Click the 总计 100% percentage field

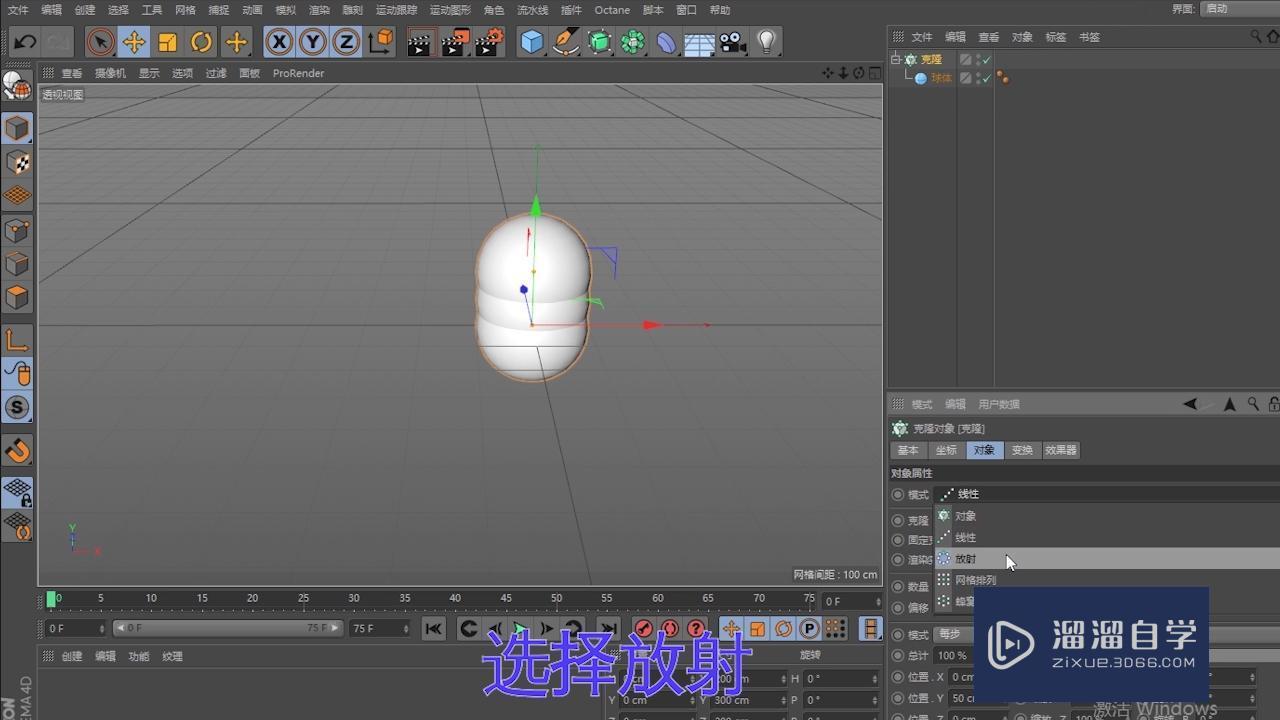tap(952, 656)
